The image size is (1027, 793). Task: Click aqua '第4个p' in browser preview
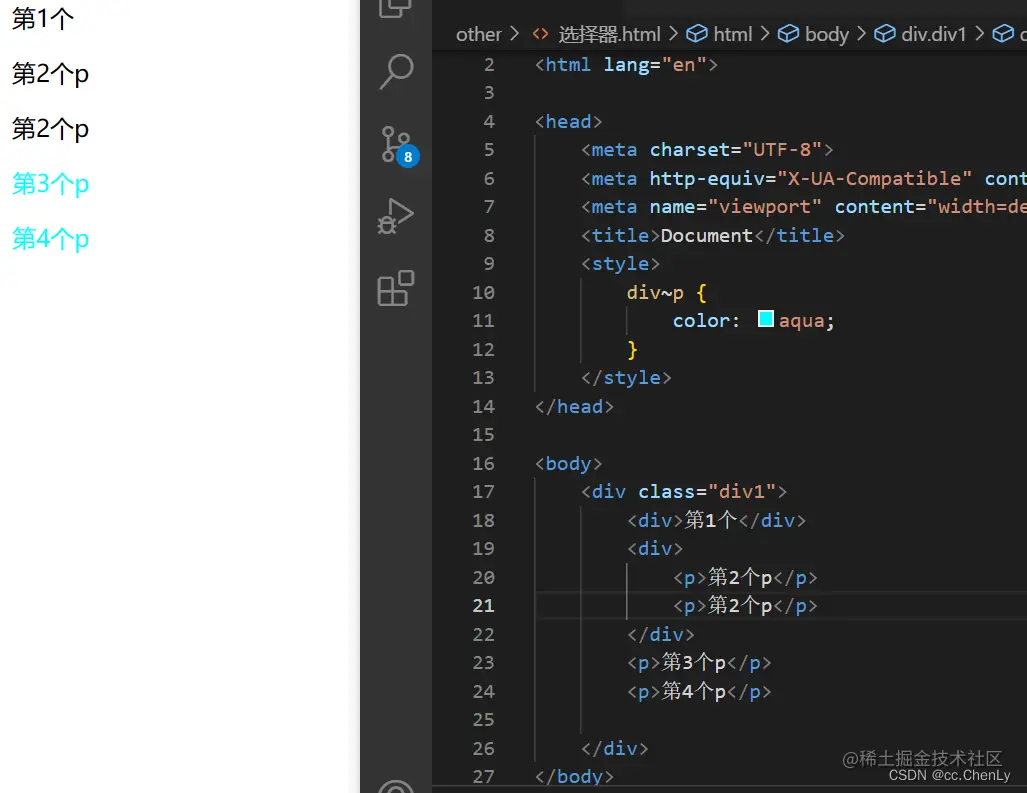click(x=50, y=239)
